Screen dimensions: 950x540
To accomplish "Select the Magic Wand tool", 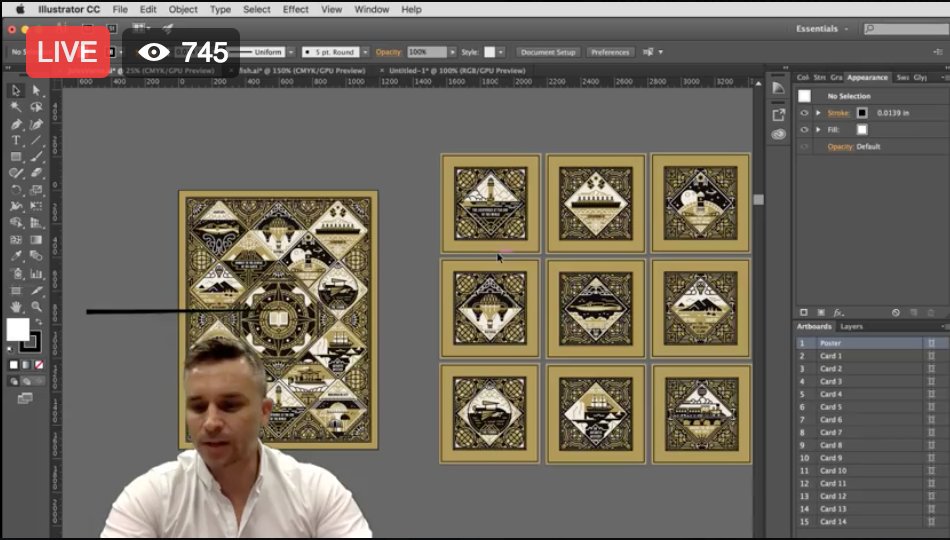I will (16, 107).
